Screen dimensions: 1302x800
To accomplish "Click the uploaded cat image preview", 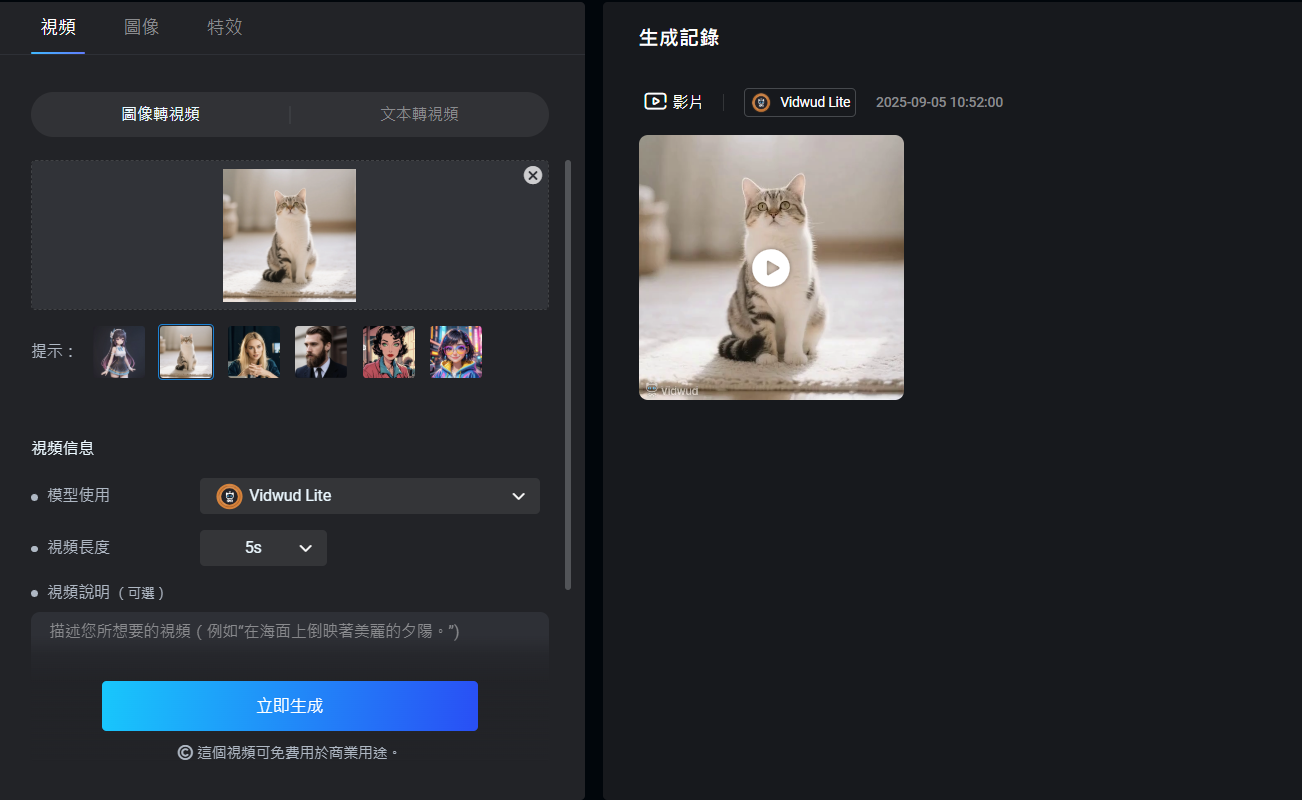I will pyautogui.click(x=289, y=235).
